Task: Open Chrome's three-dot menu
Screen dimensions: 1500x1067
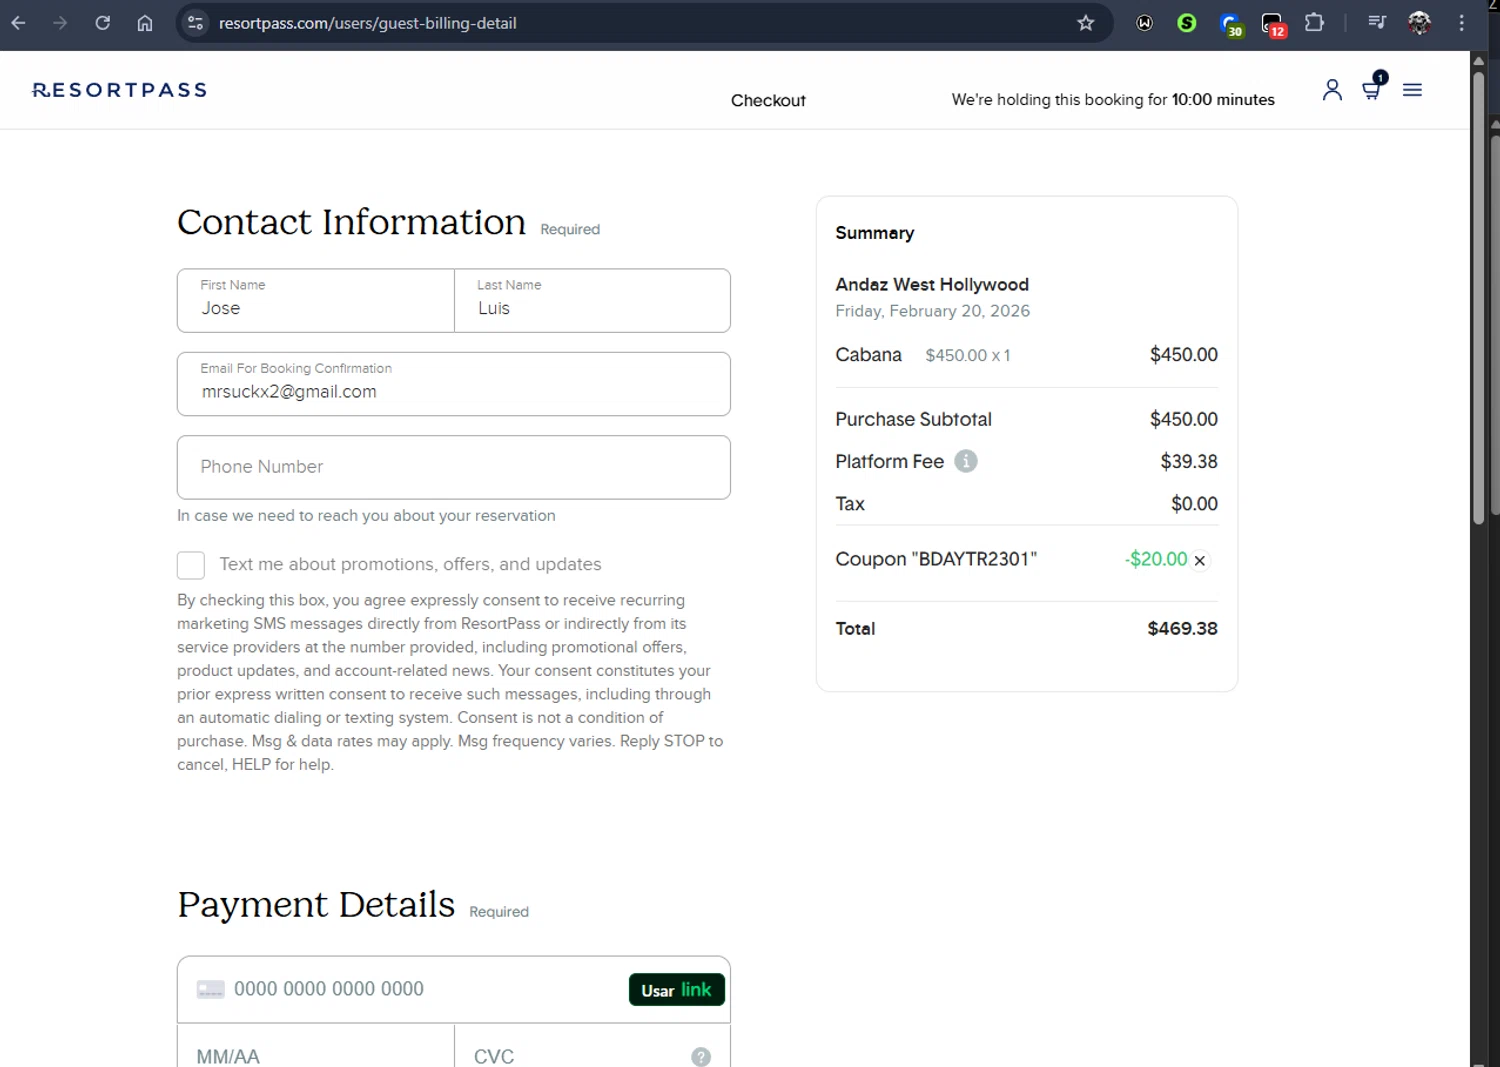Action: pyautogui.click(x=1462, y=23)
